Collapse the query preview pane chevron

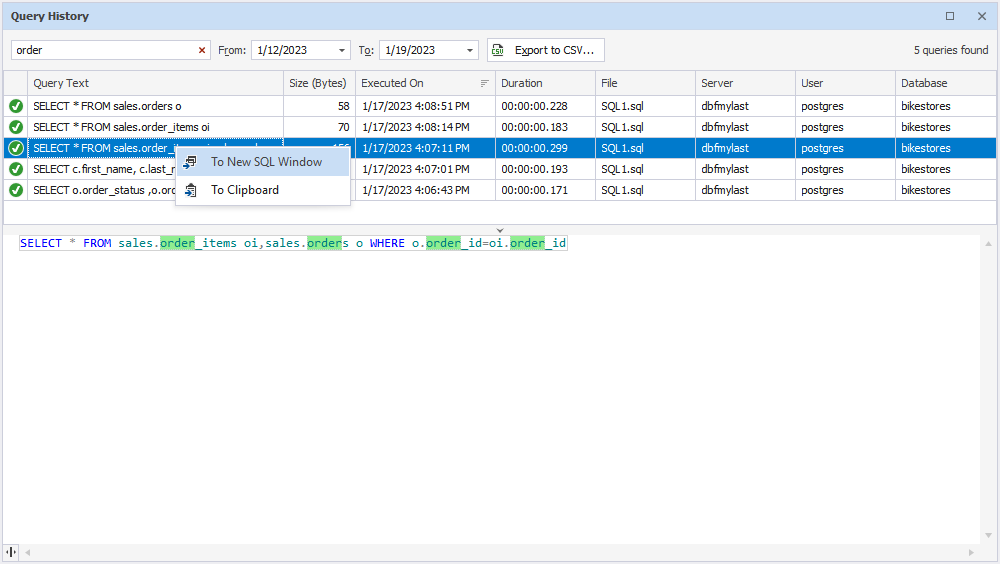coord(500,231)
